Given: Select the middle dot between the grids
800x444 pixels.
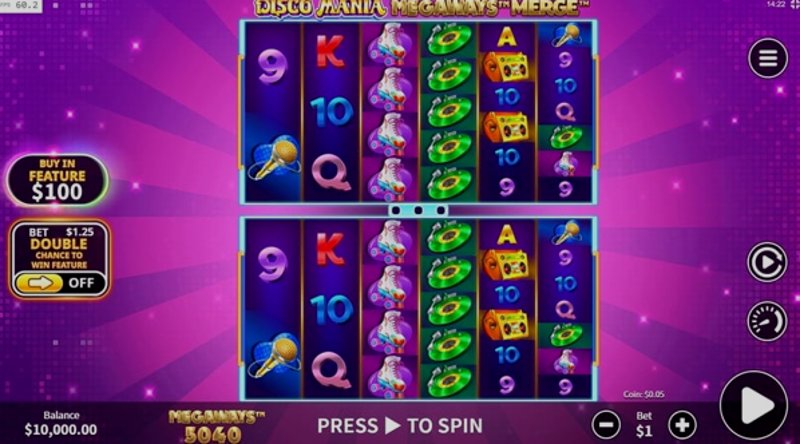Looking at the screenshot, I should point(418,210).
